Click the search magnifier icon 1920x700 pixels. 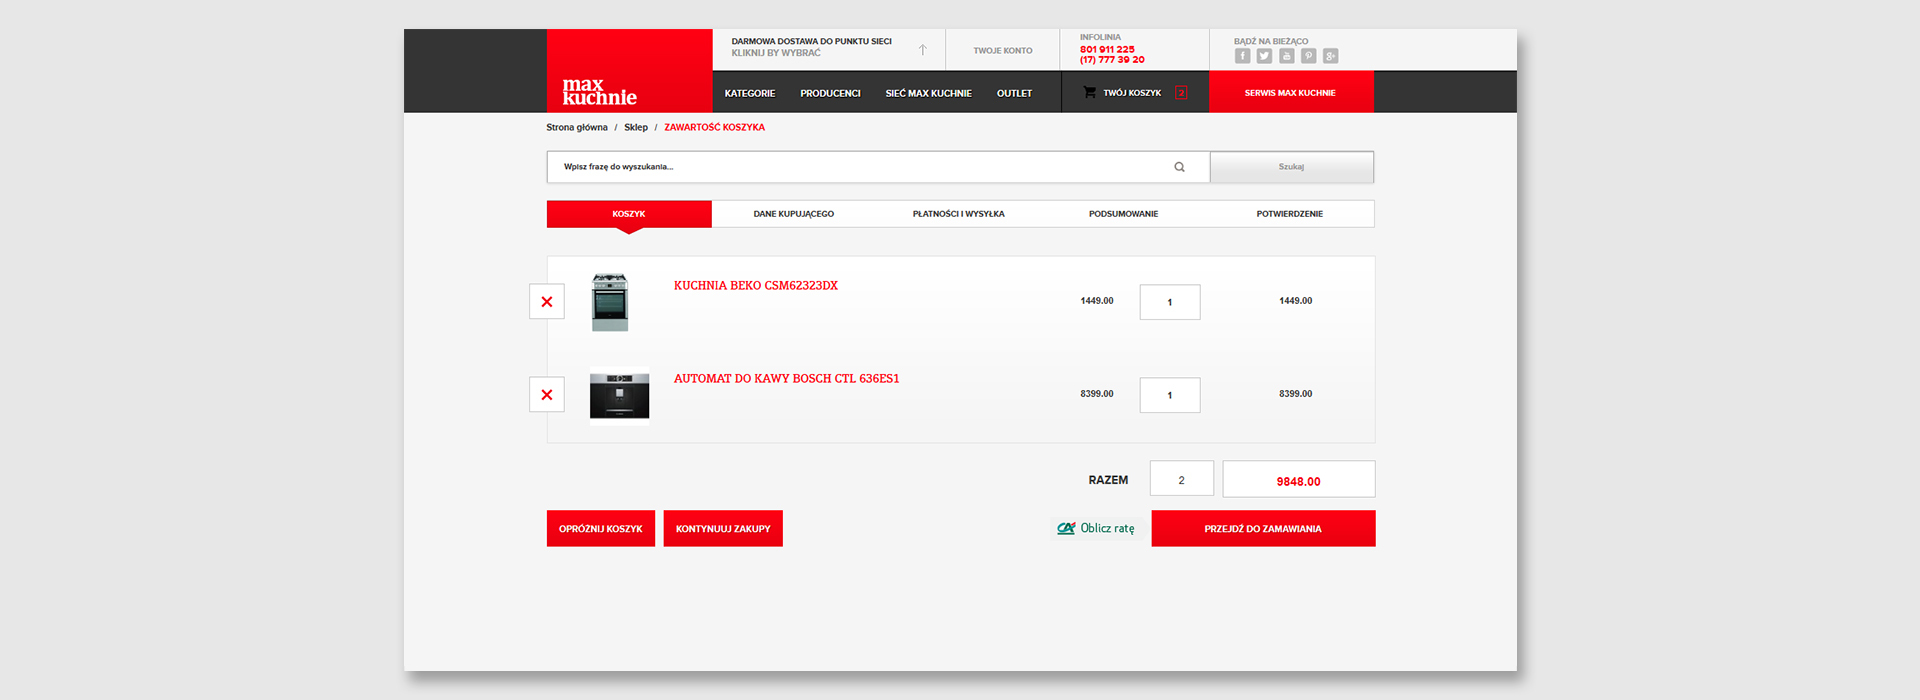(x=1179, y=167)
